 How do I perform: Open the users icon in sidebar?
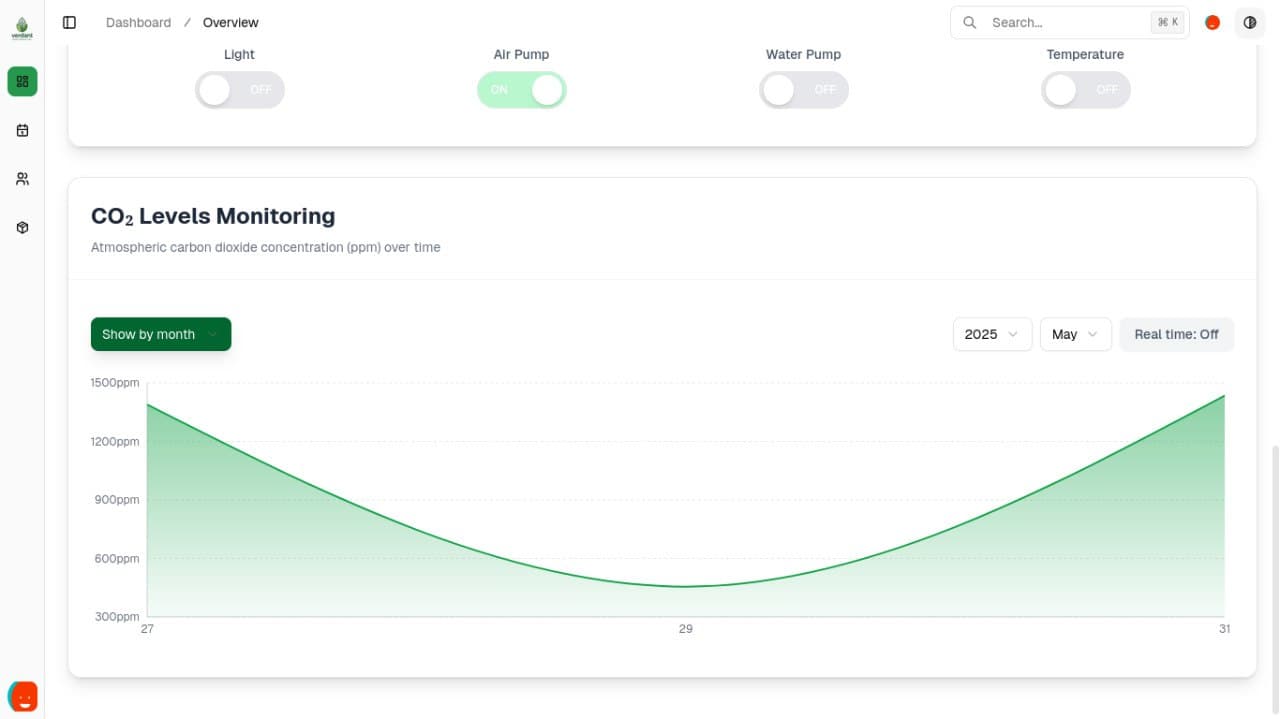[22, 179]
